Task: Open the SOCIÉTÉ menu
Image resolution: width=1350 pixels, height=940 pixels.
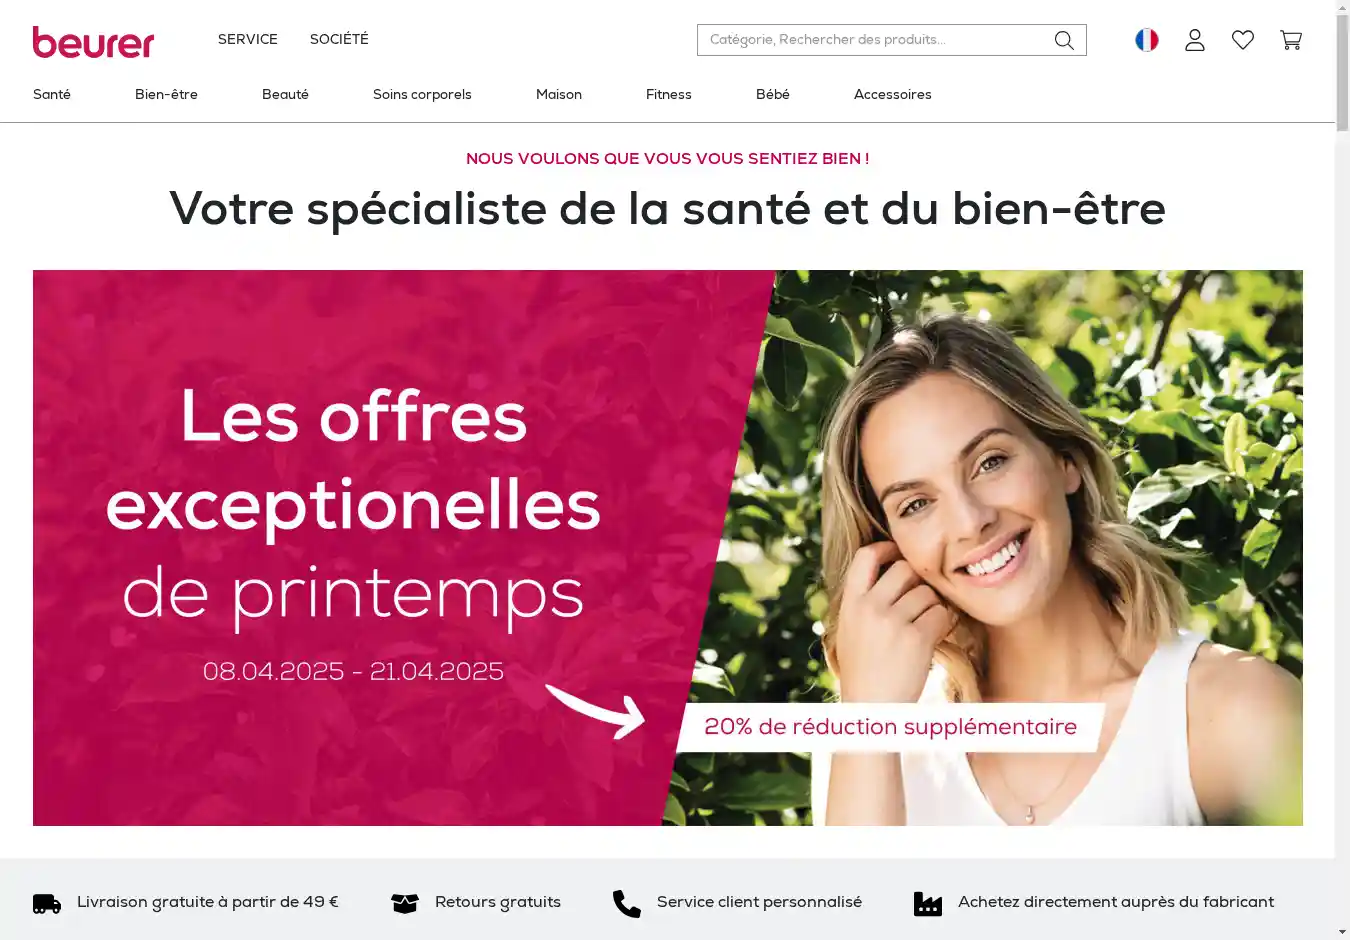Action: [339, 39]
